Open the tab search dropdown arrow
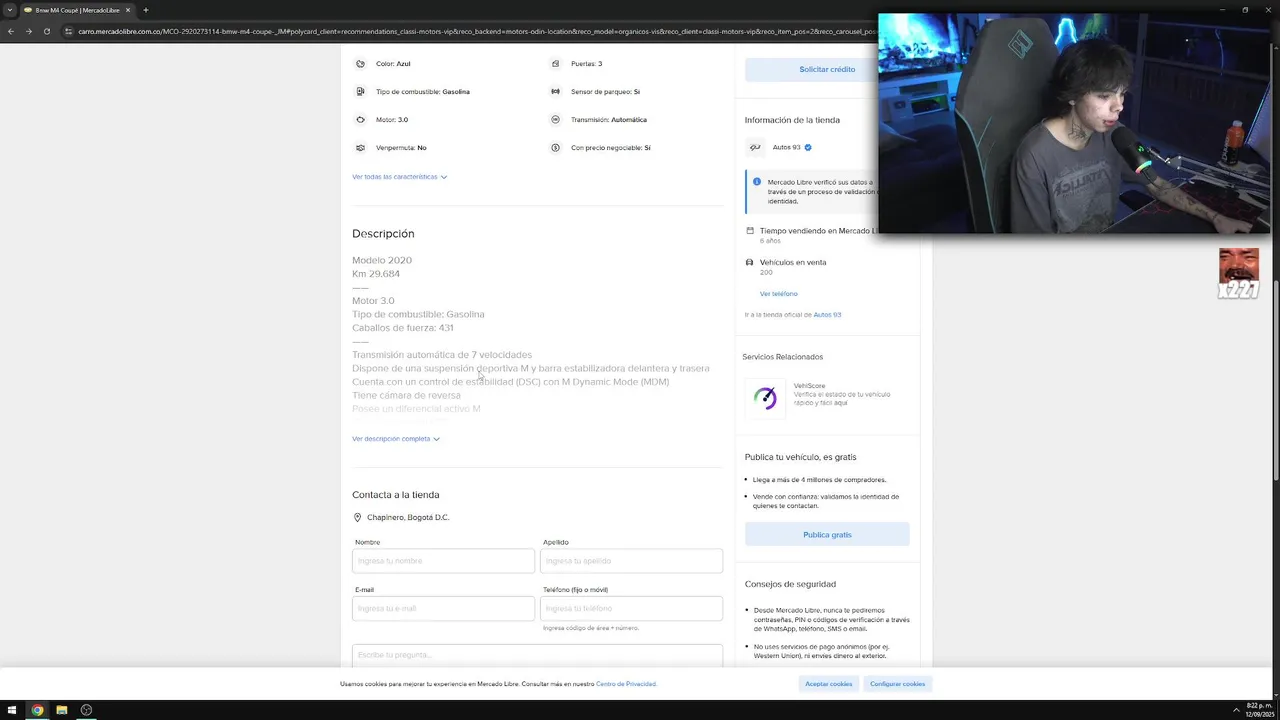1280x720 pixels. pyautogui.click(x=10, y=10)
